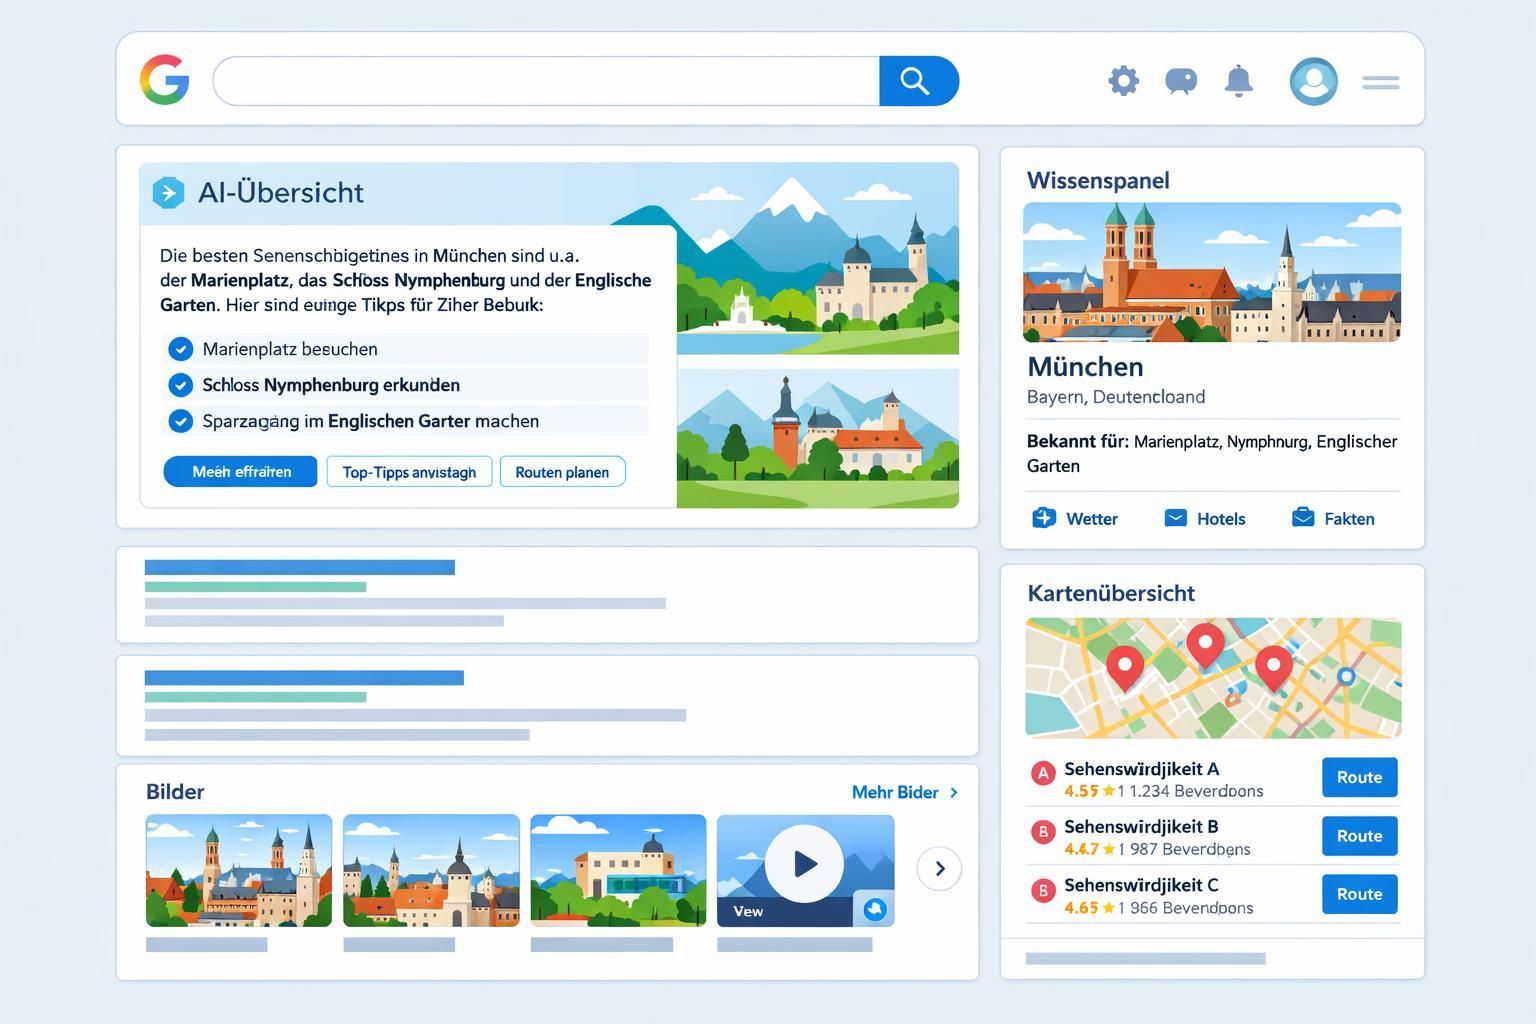Select the Wetter icon in the Wissenspanel
The image size is (1536, 1024).
coord(1043,518)
